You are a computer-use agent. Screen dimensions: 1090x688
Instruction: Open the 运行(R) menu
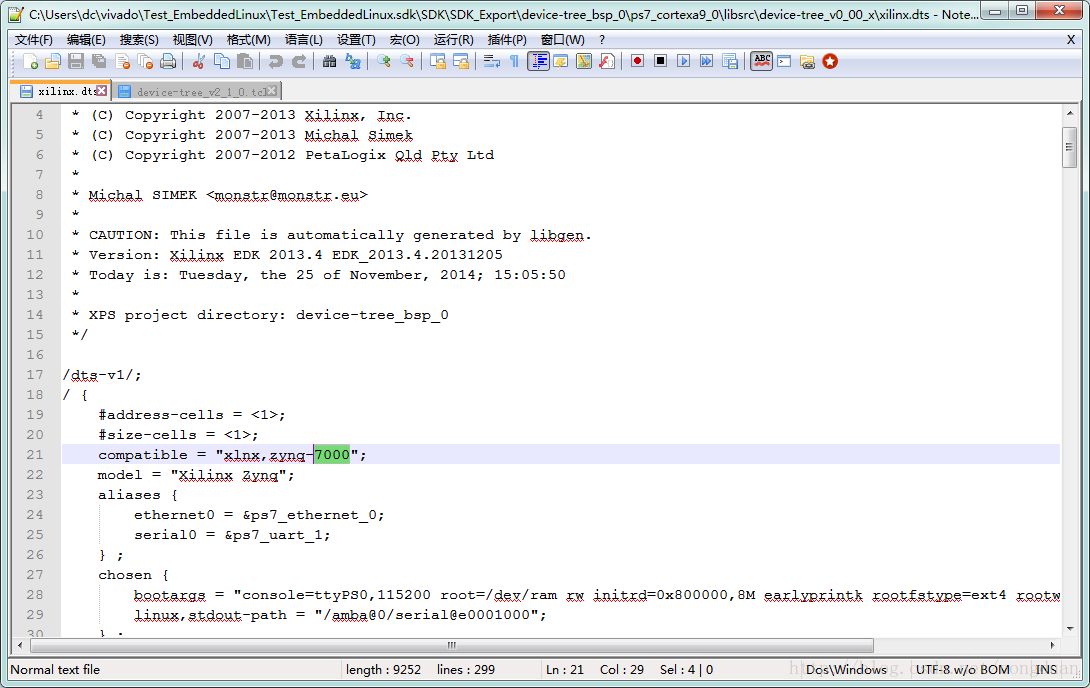[453, 40]
